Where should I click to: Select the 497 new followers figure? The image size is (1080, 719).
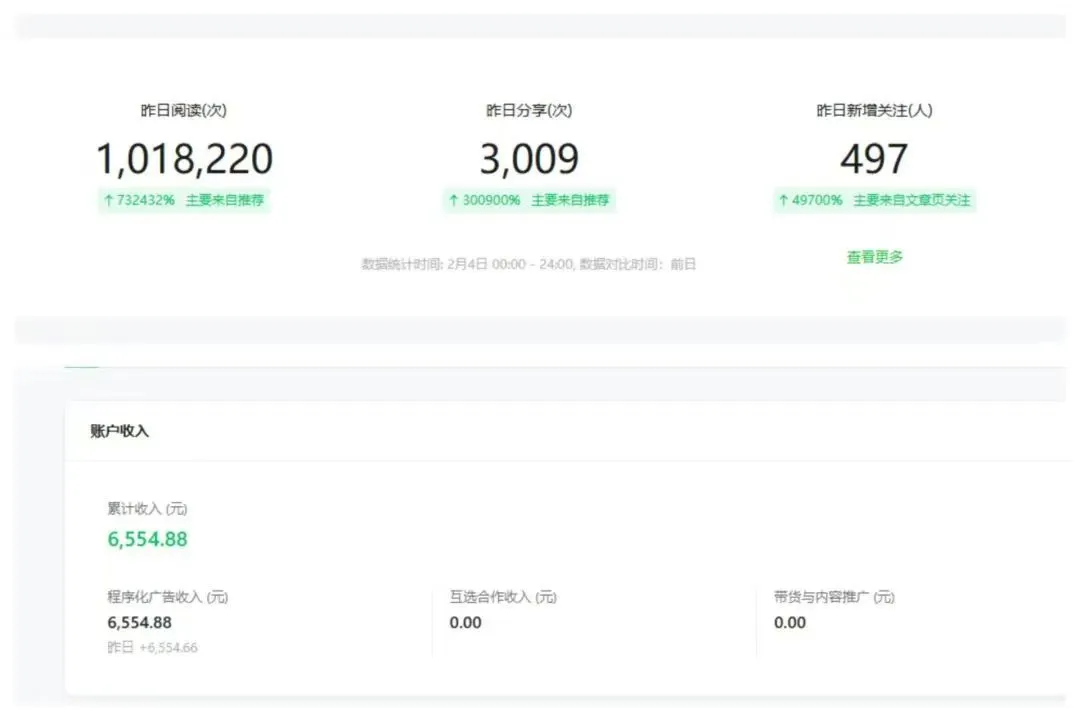tap(874, 159)
